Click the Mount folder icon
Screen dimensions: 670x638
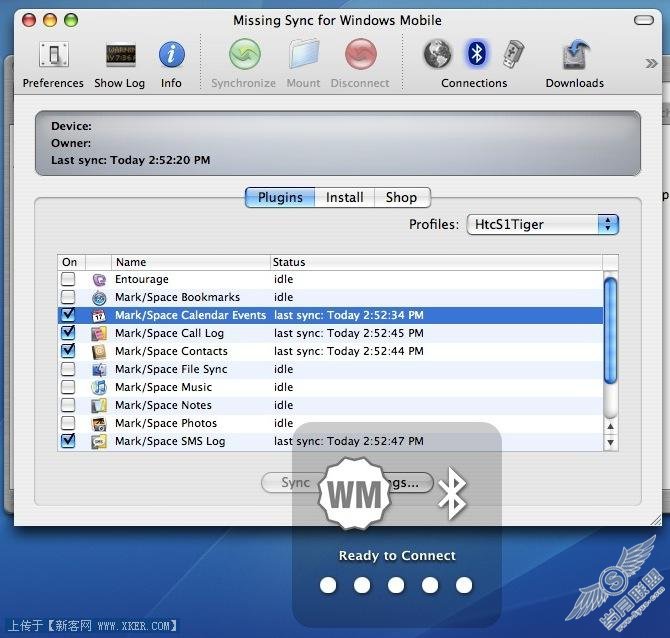click(304, 54)
